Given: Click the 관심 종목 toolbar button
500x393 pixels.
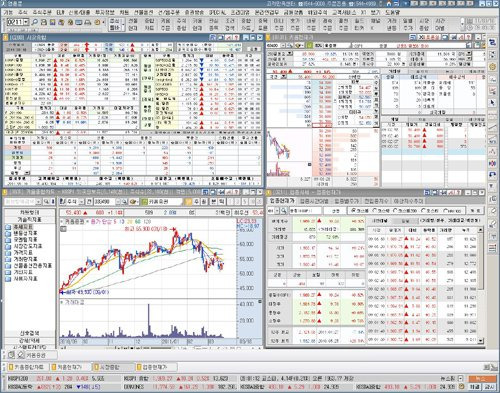Looking at the screenshot, I should [213, 24].
